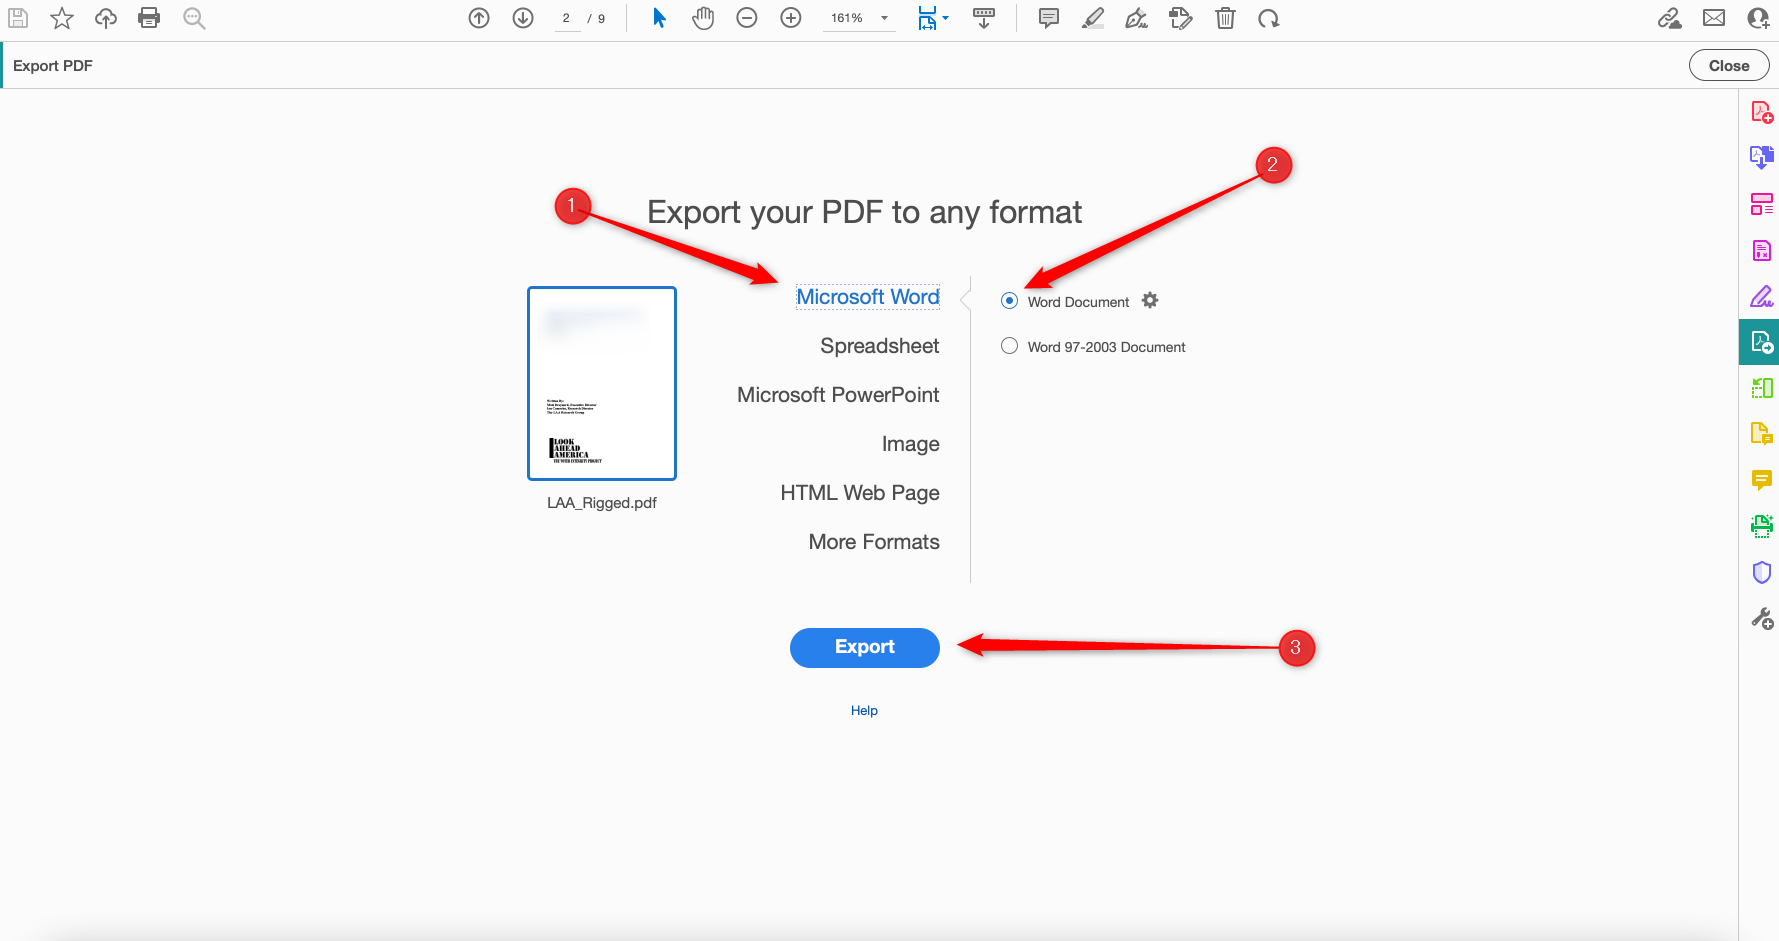The width and height of the screenshot is (1779, 941).
Task: Click the trash icon to delete
Action: [x=1225, y=17]
